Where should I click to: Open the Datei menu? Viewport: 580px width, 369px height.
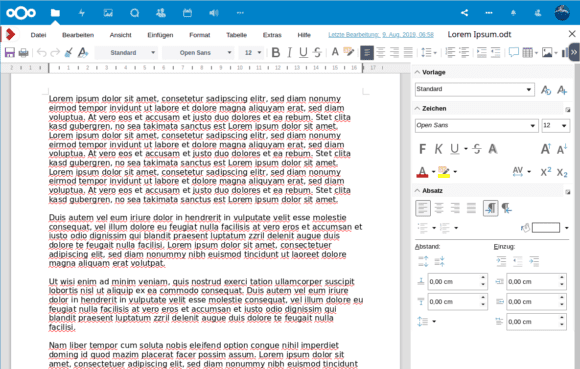[38, 35]
